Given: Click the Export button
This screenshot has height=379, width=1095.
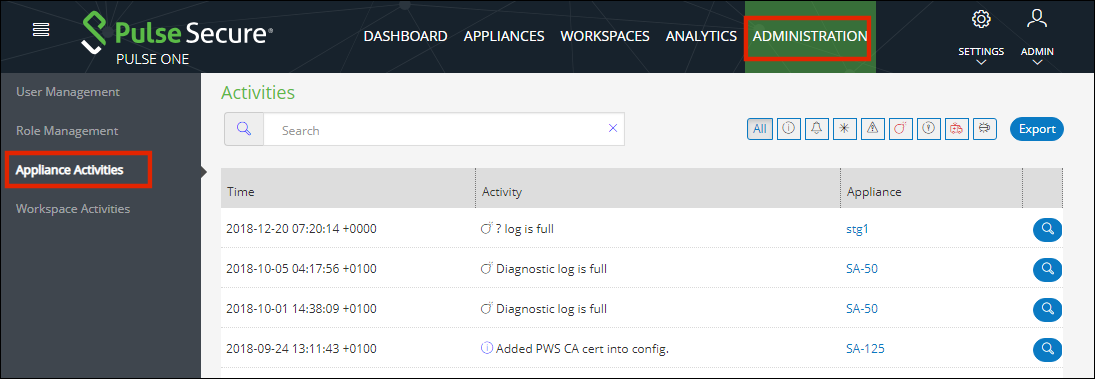Looking at the screenshot, I should tap(1037, 129).
